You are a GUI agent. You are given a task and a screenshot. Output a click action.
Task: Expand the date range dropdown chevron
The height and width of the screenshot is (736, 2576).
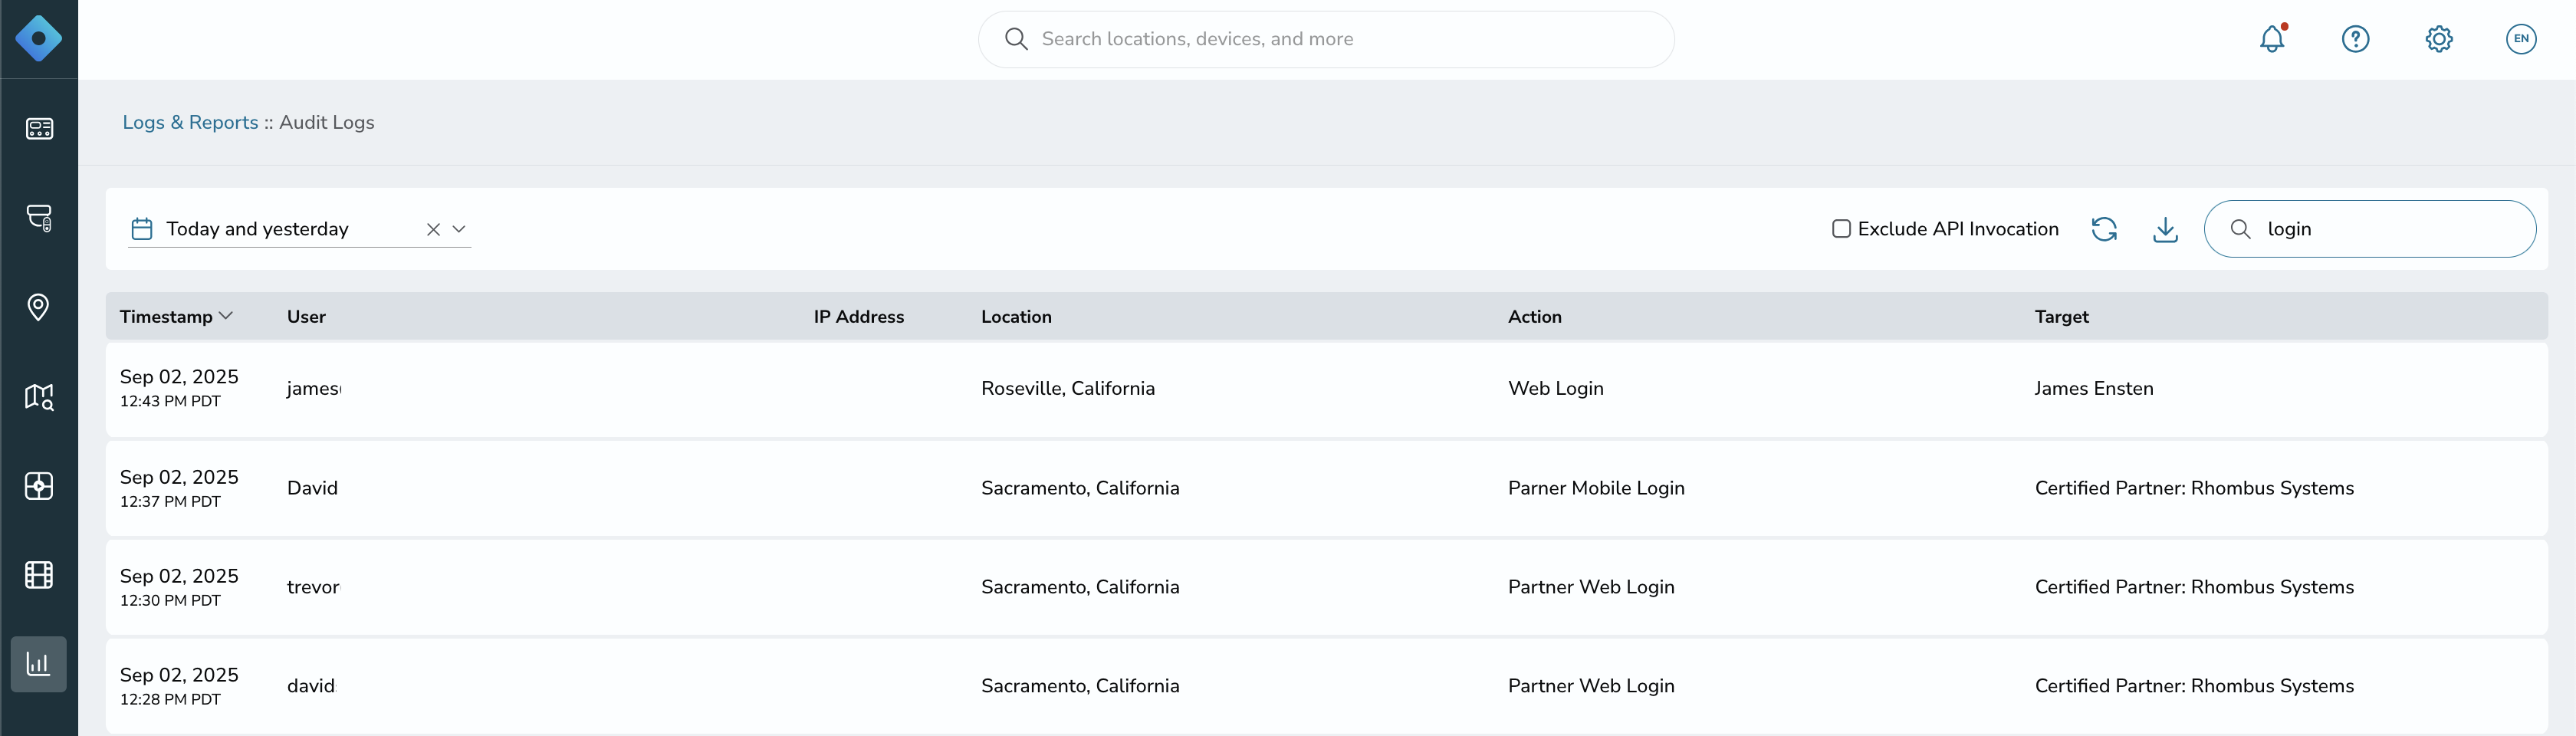(460, 229)
